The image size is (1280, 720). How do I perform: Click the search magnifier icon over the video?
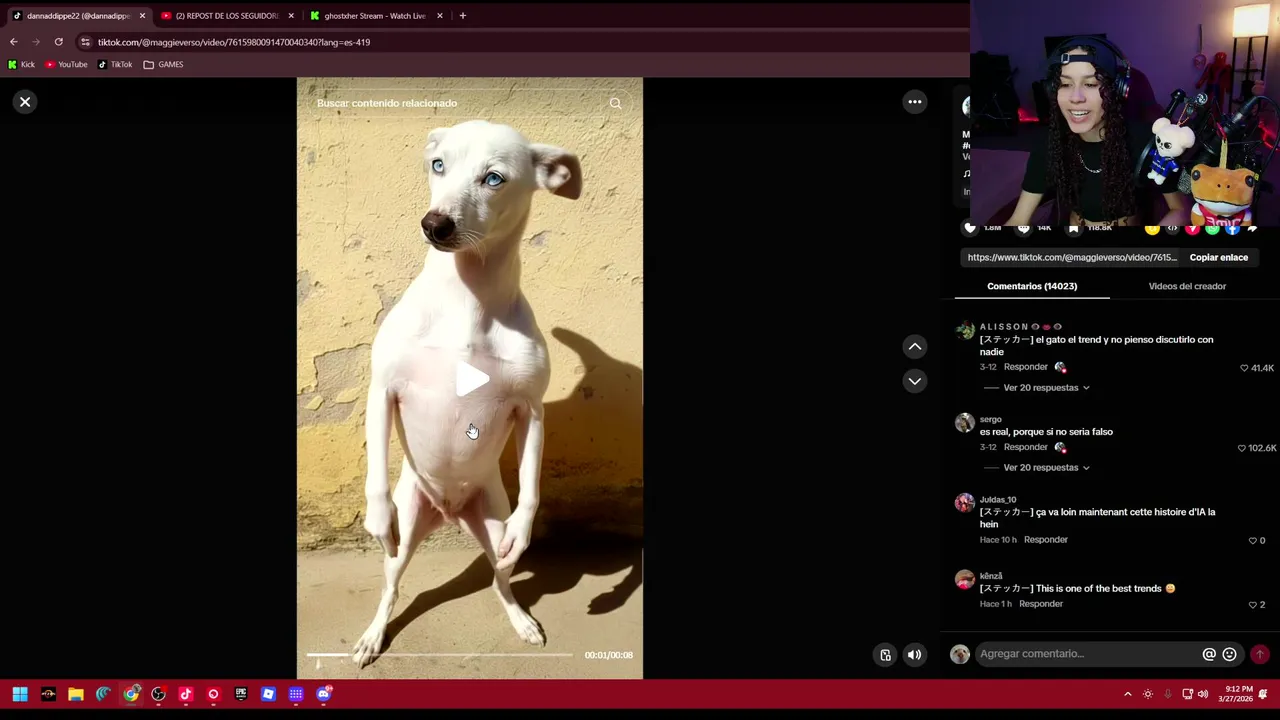pyautogui.click(x=616, y=103)
